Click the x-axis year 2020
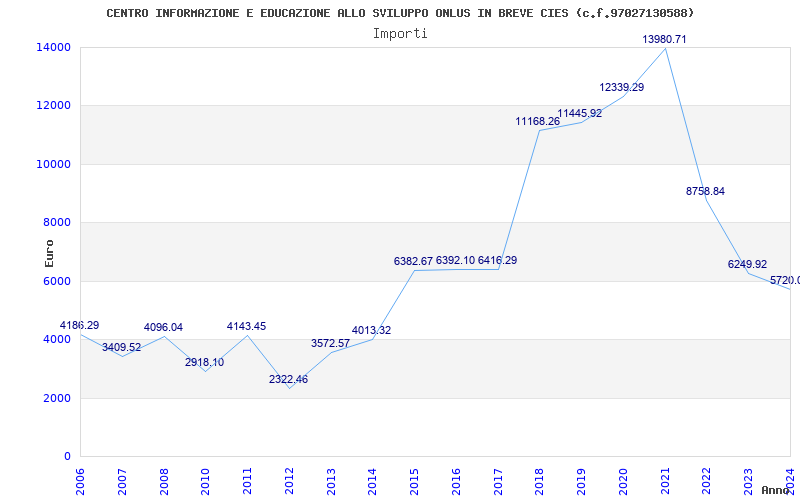The height and width of the screenshot is (500, 800). tap(623, 482)
